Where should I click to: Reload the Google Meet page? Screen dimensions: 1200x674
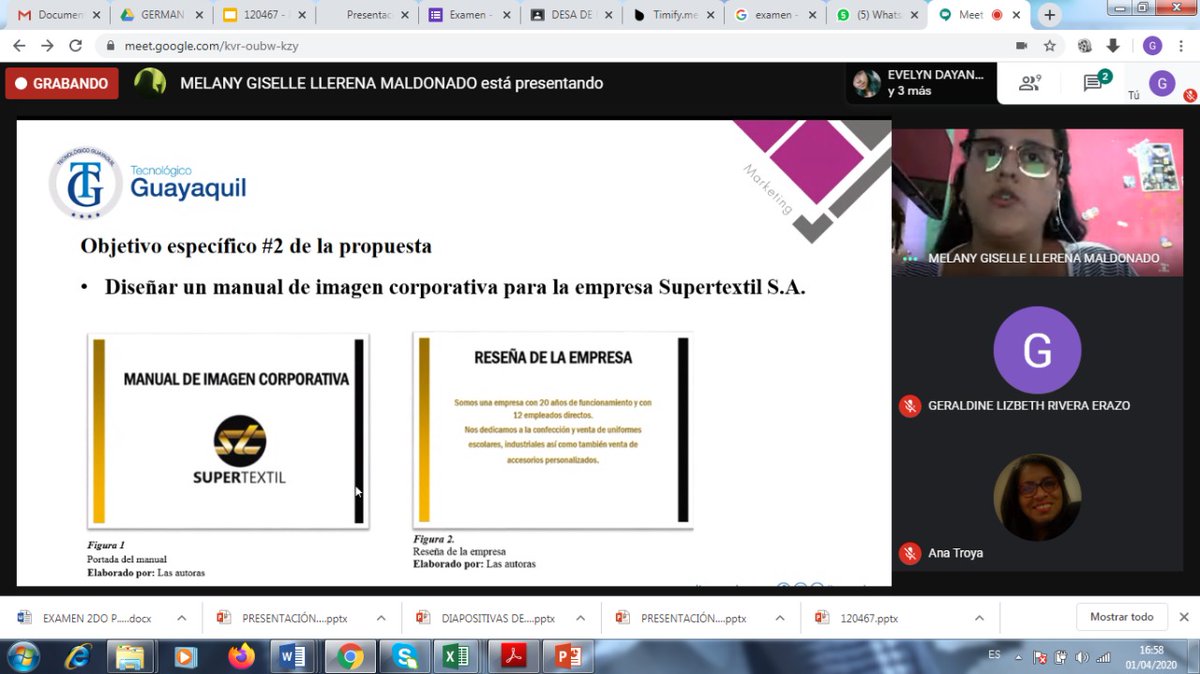(x=75, y=46)
